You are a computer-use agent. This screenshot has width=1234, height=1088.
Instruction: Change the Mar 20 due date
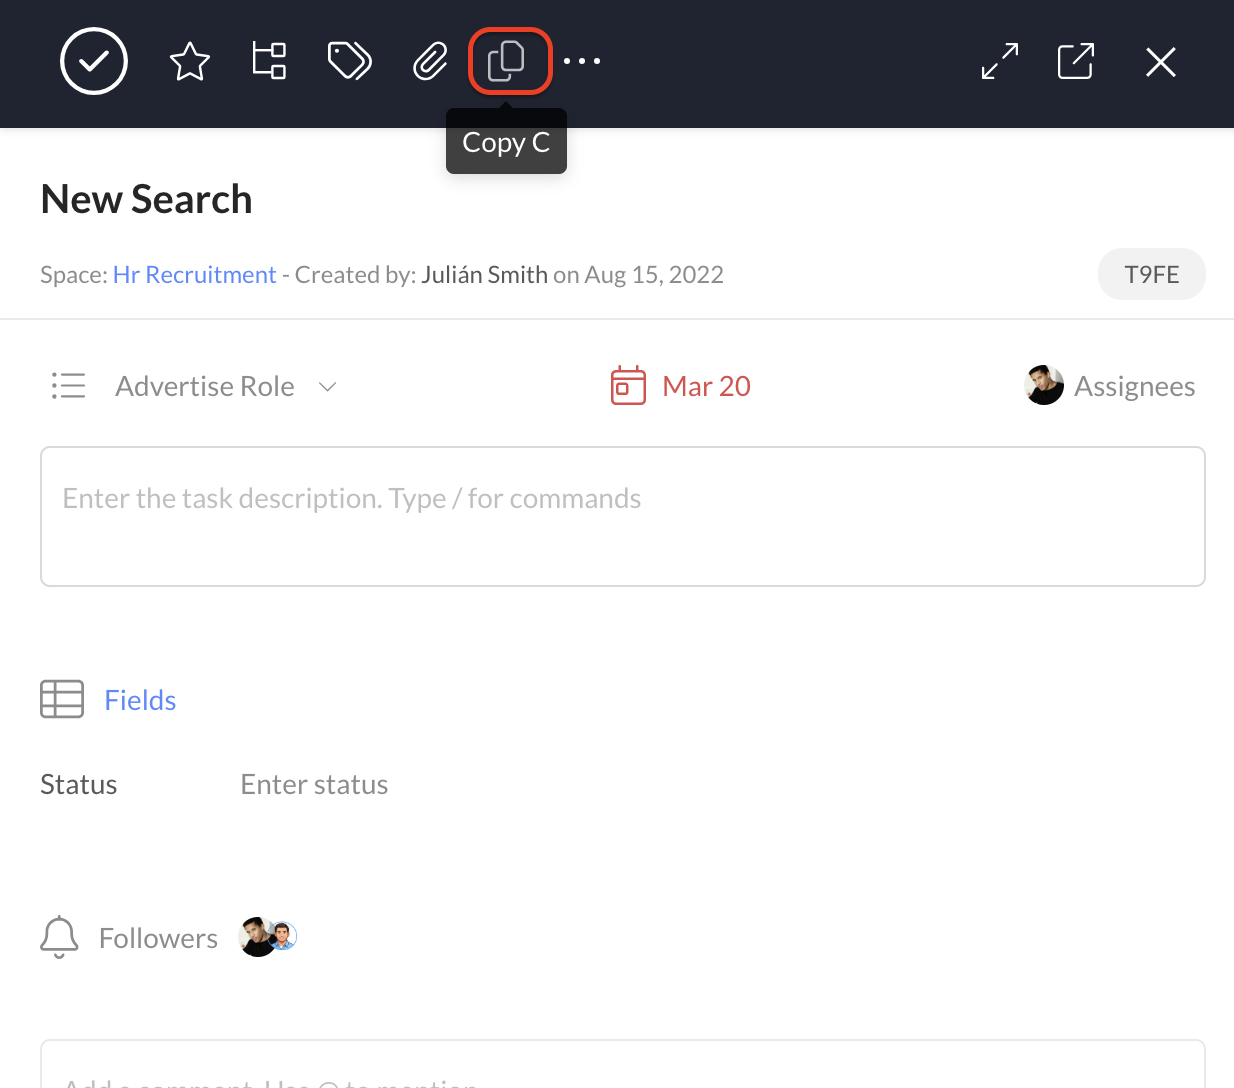706,386
